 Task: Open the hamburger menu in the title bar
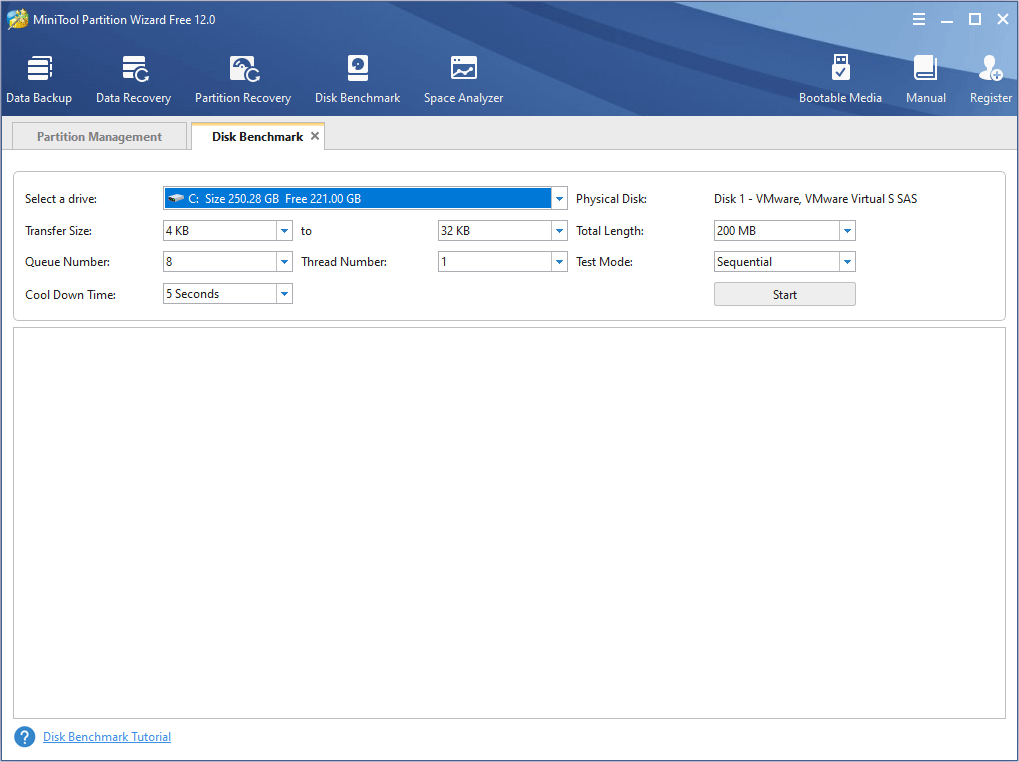(919, 19)
